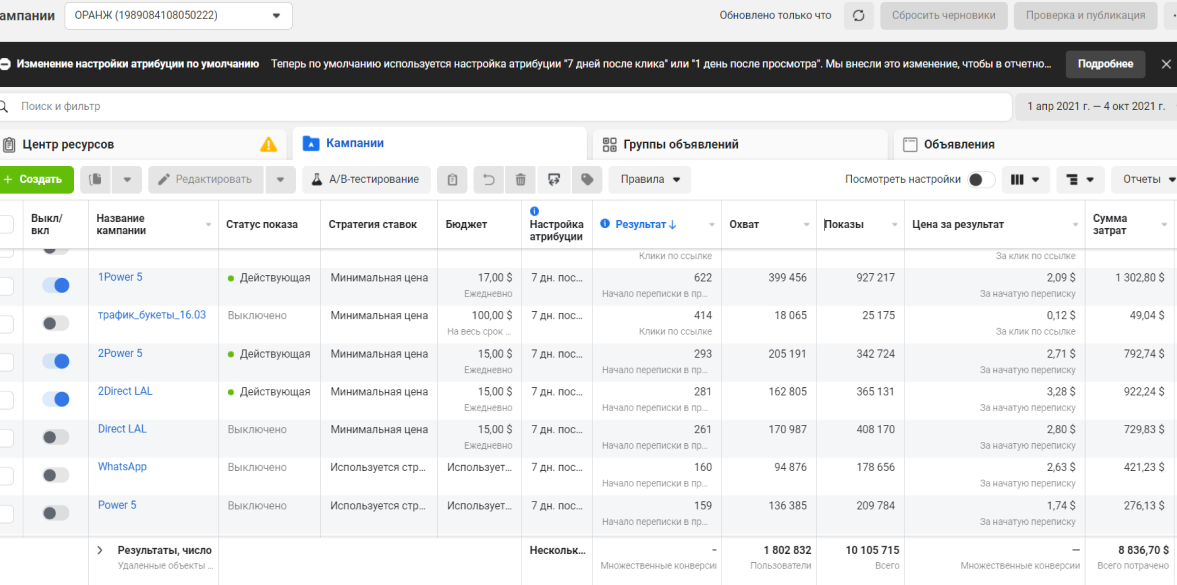The height and width of the screenshot is (585, 1177).
Task: Toggle 2Power 5 campaign switch
Action: [56, 361]
